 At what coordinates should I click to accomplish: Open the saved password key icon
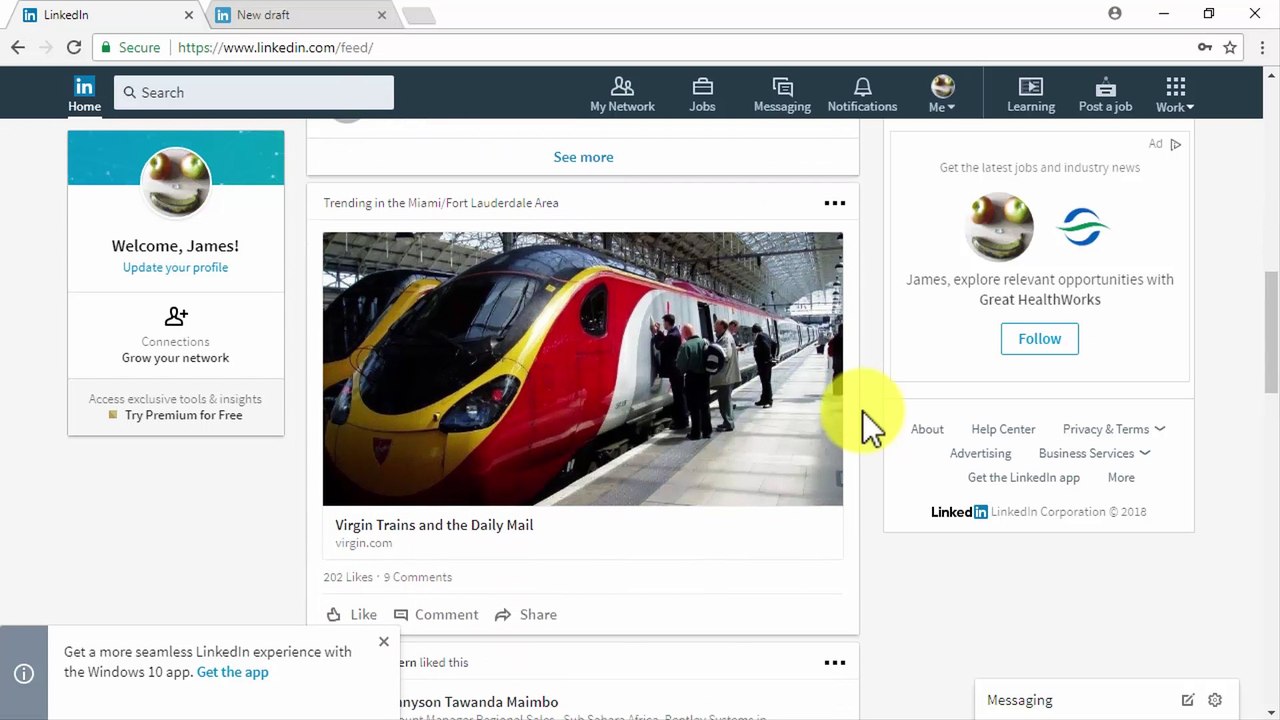coord(1205,47)
